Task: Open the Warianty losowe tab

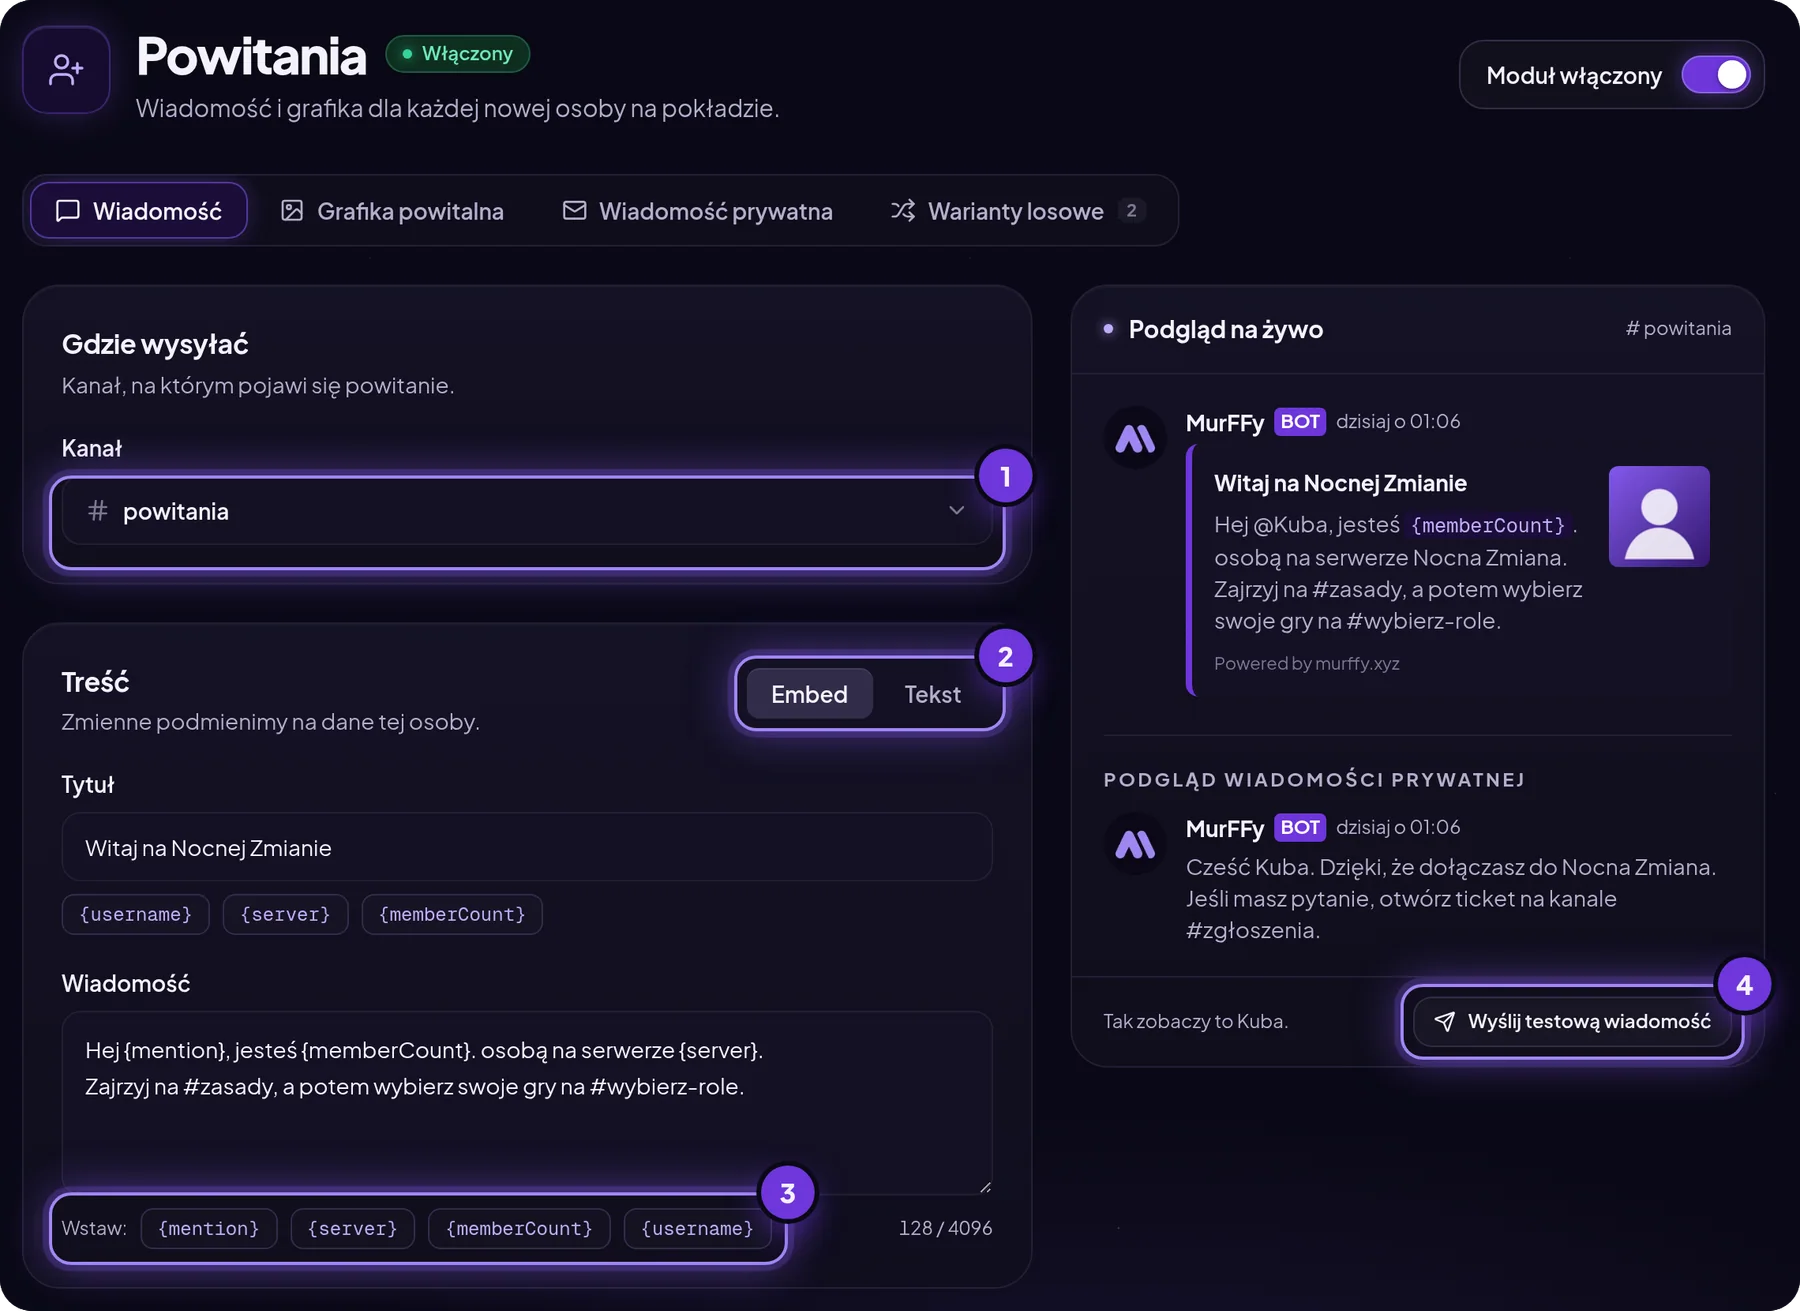Action: [x=1018, y=211]
